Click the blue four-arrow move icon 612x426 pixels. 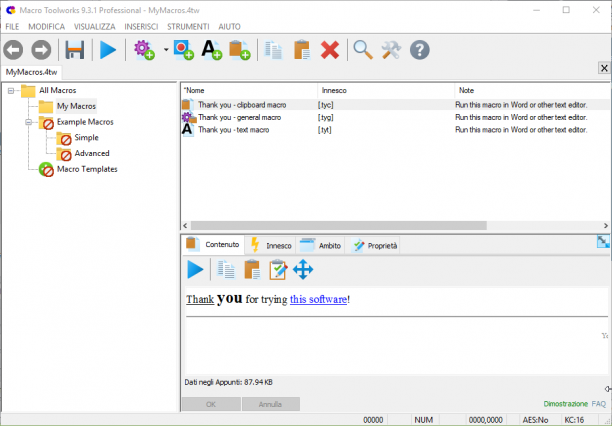tap(303, 269)
